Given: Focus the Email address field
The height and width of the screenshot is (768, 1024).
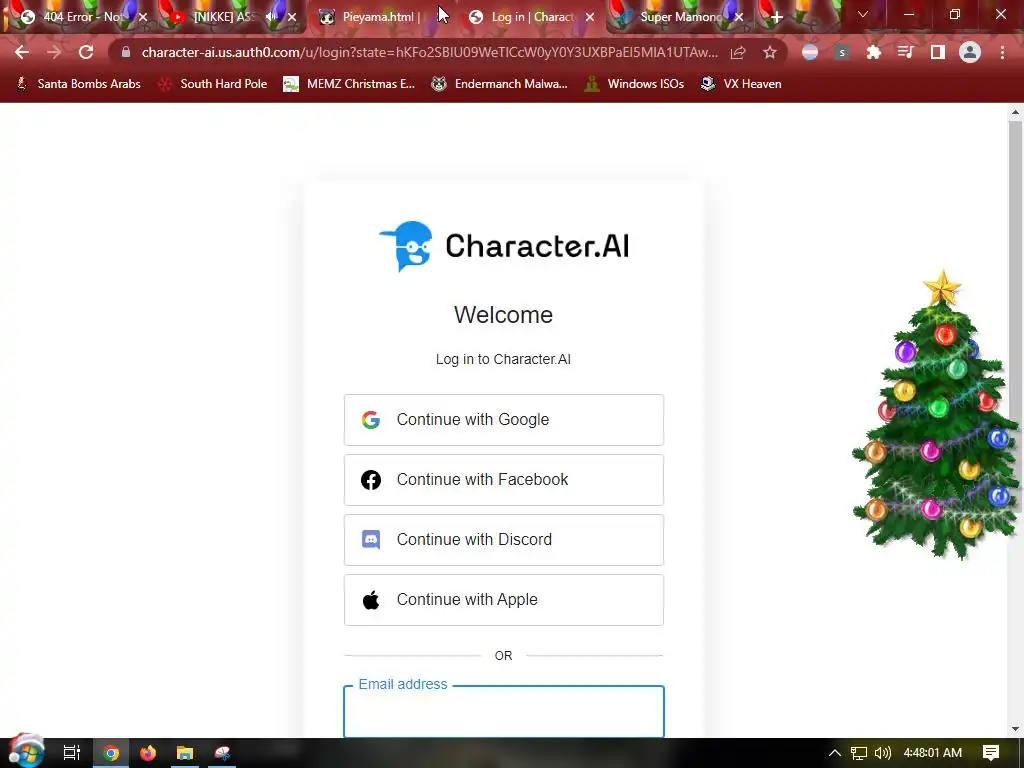Looking at the screenshot, I should [x=504, y=712].
